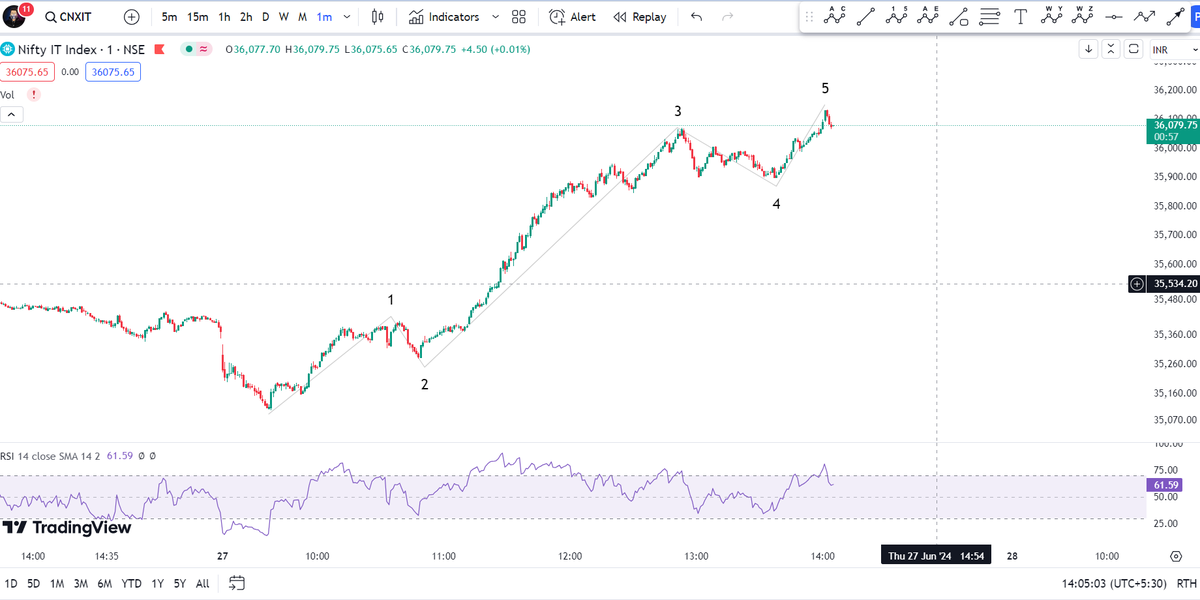Set date range to 5D
1200x600 pixels.
point(34,583)
